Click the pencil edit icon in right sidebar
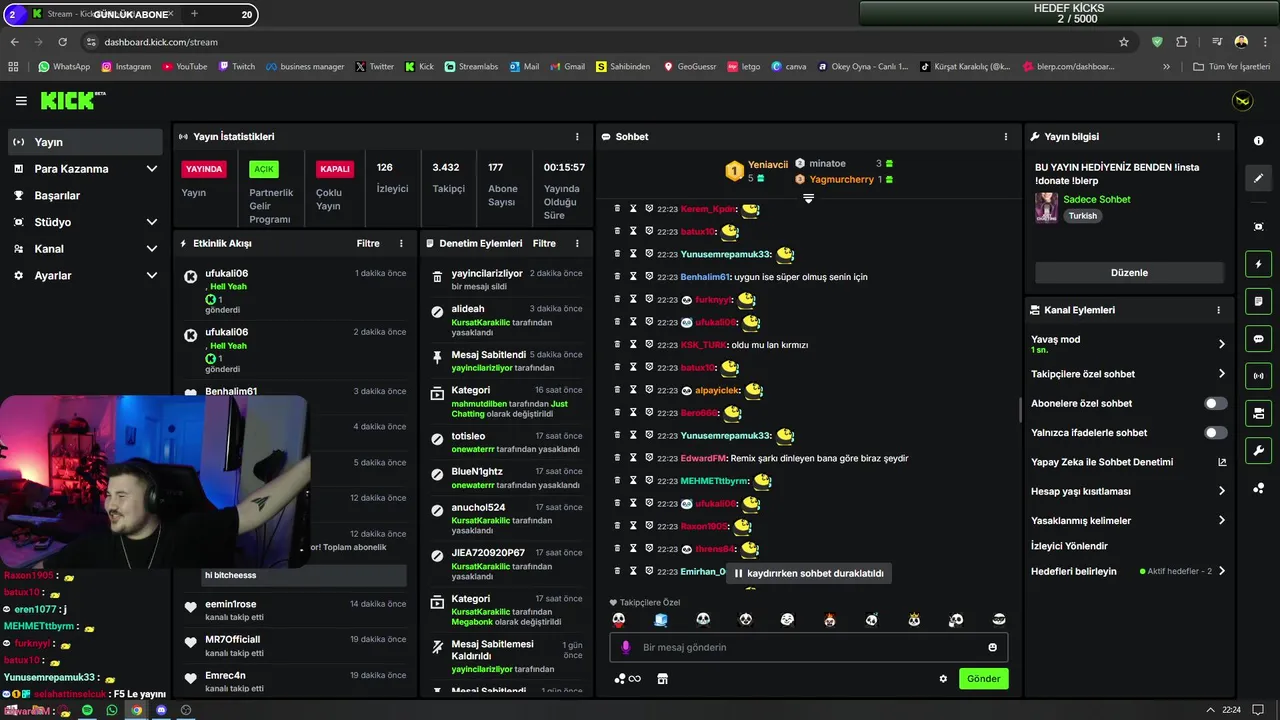This screenshot has width=1280, height=720. pyautogui.click(x=1258, y=178)
